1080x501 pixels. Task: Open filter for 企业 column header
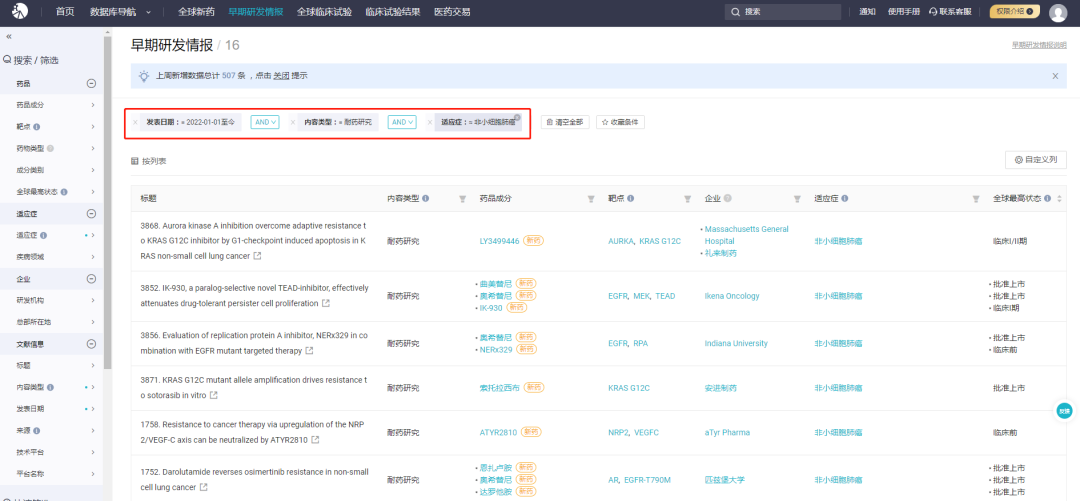[x=797, y=198]
